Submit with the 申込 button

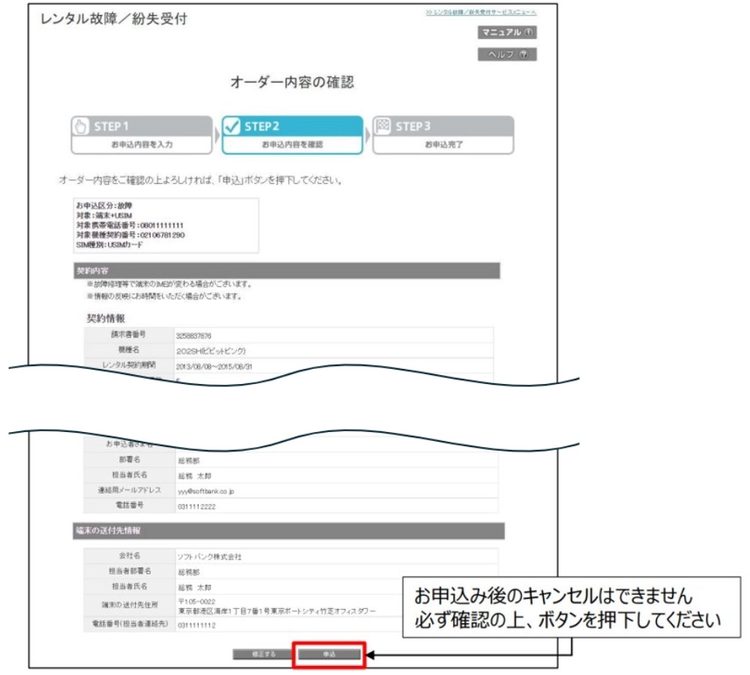tap(329, 654)
